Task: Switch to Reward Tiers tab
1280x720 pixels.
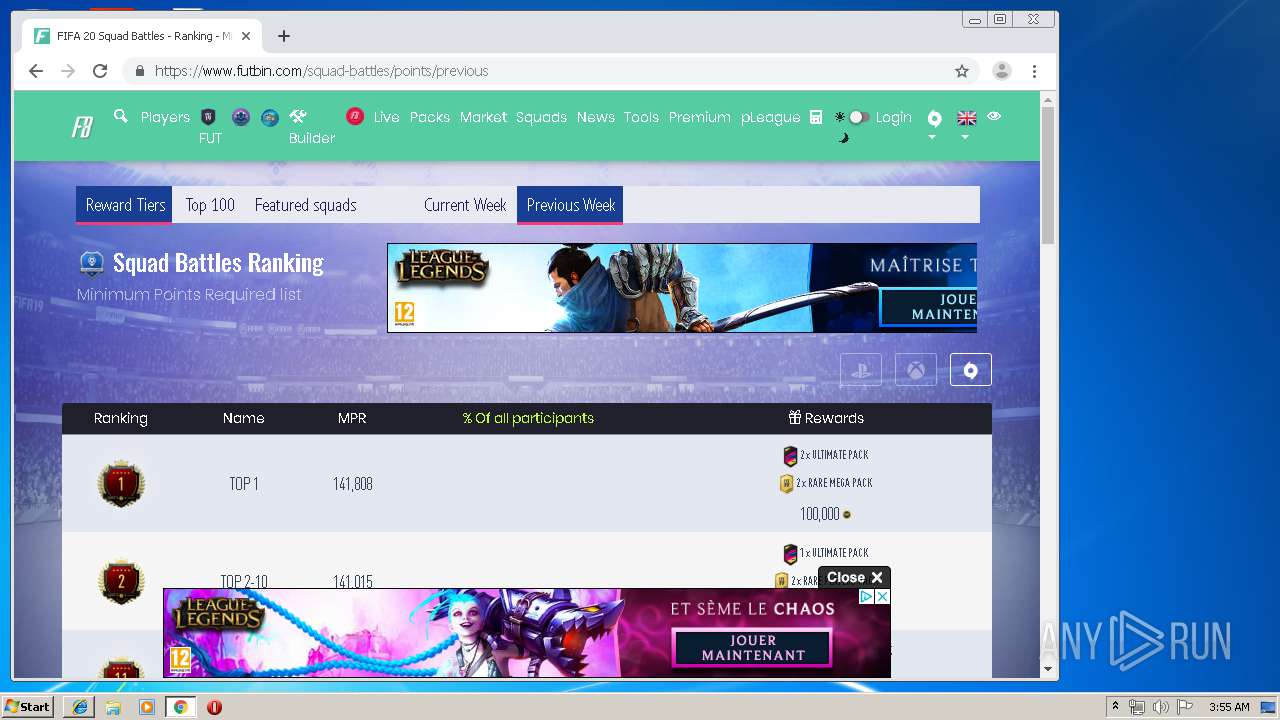Action: coord(125,205)
